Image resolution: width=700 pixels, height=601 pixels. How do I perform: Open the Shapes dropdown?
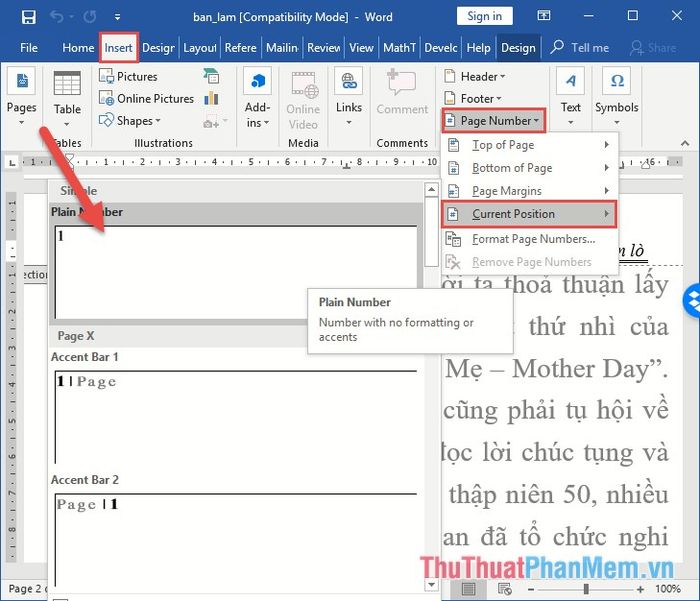130,121
